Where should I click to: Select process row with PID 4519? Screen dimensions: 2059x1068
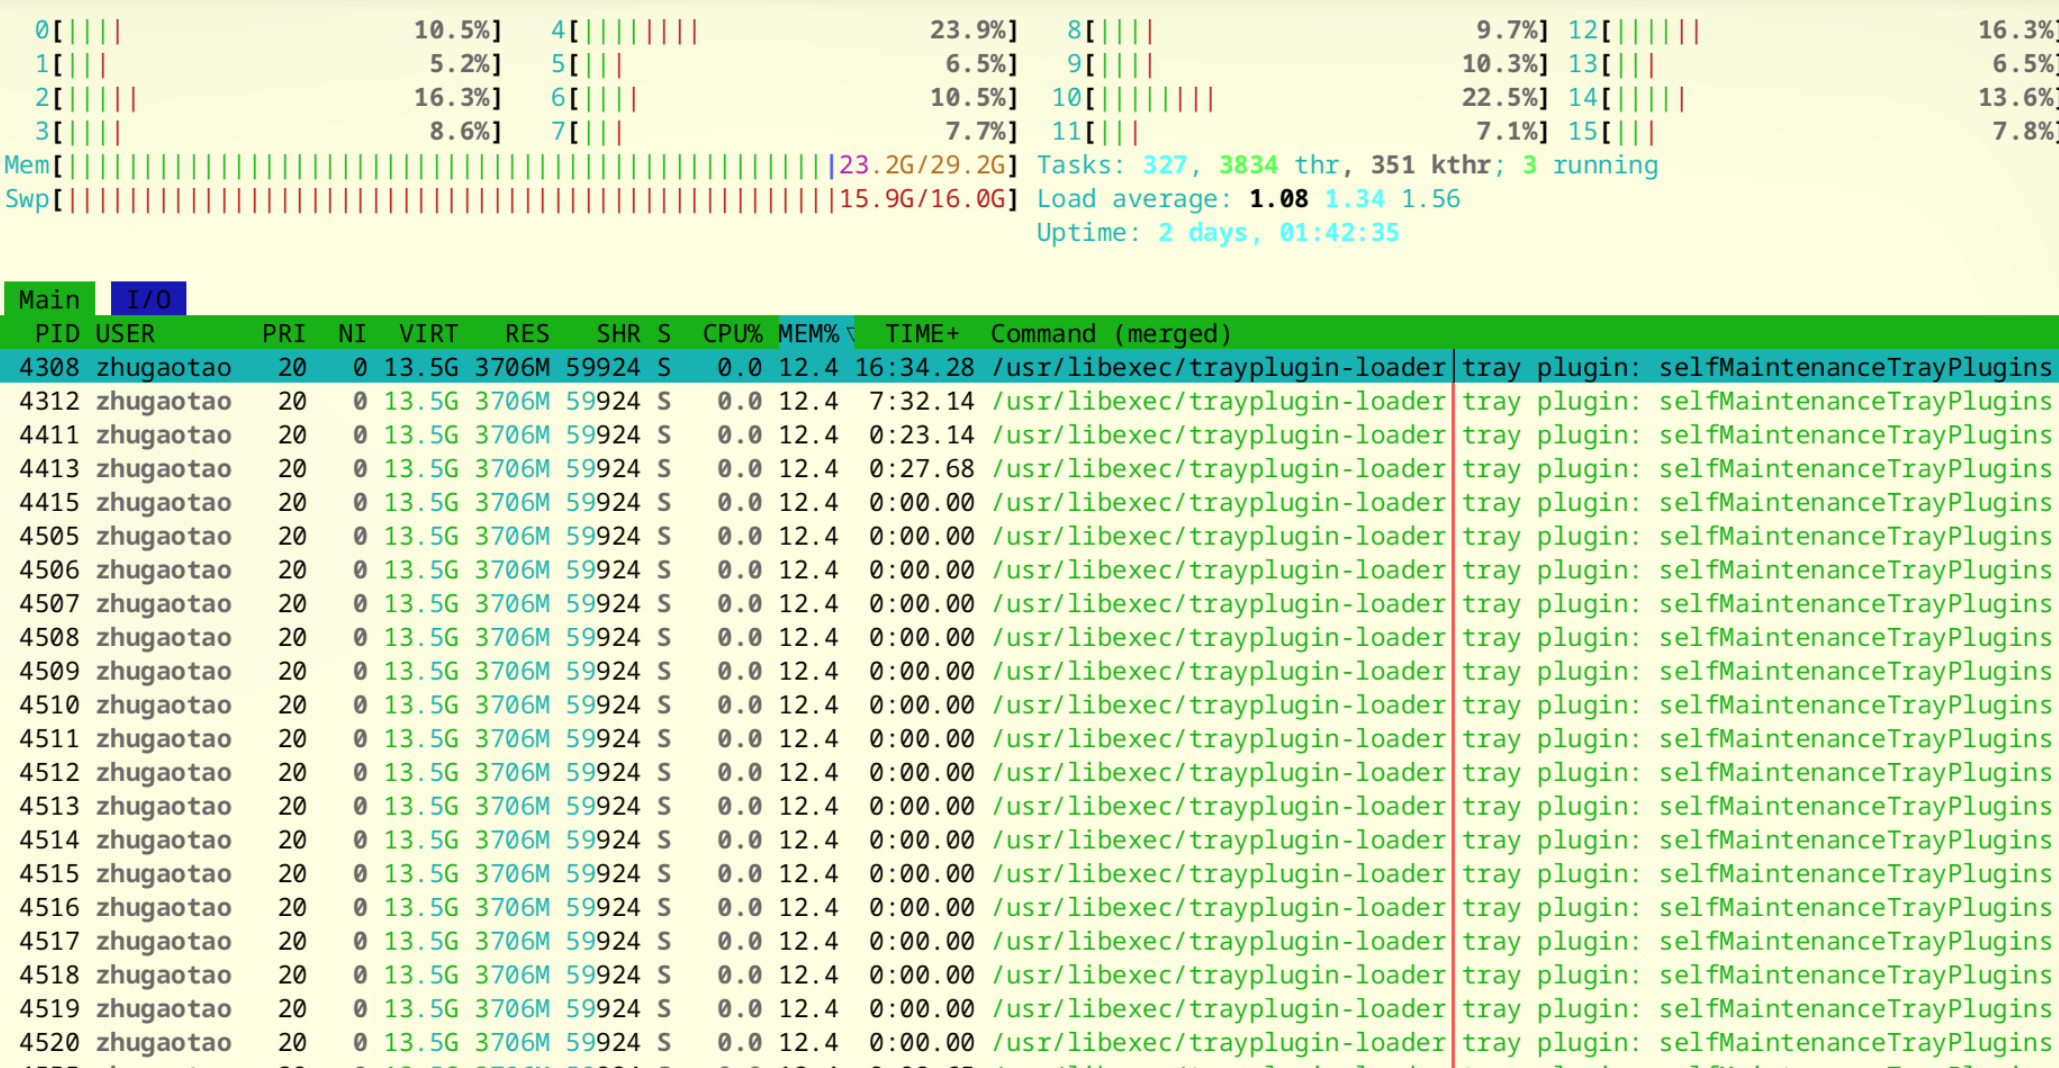pyautogui.click(x=1029, y=1008)
